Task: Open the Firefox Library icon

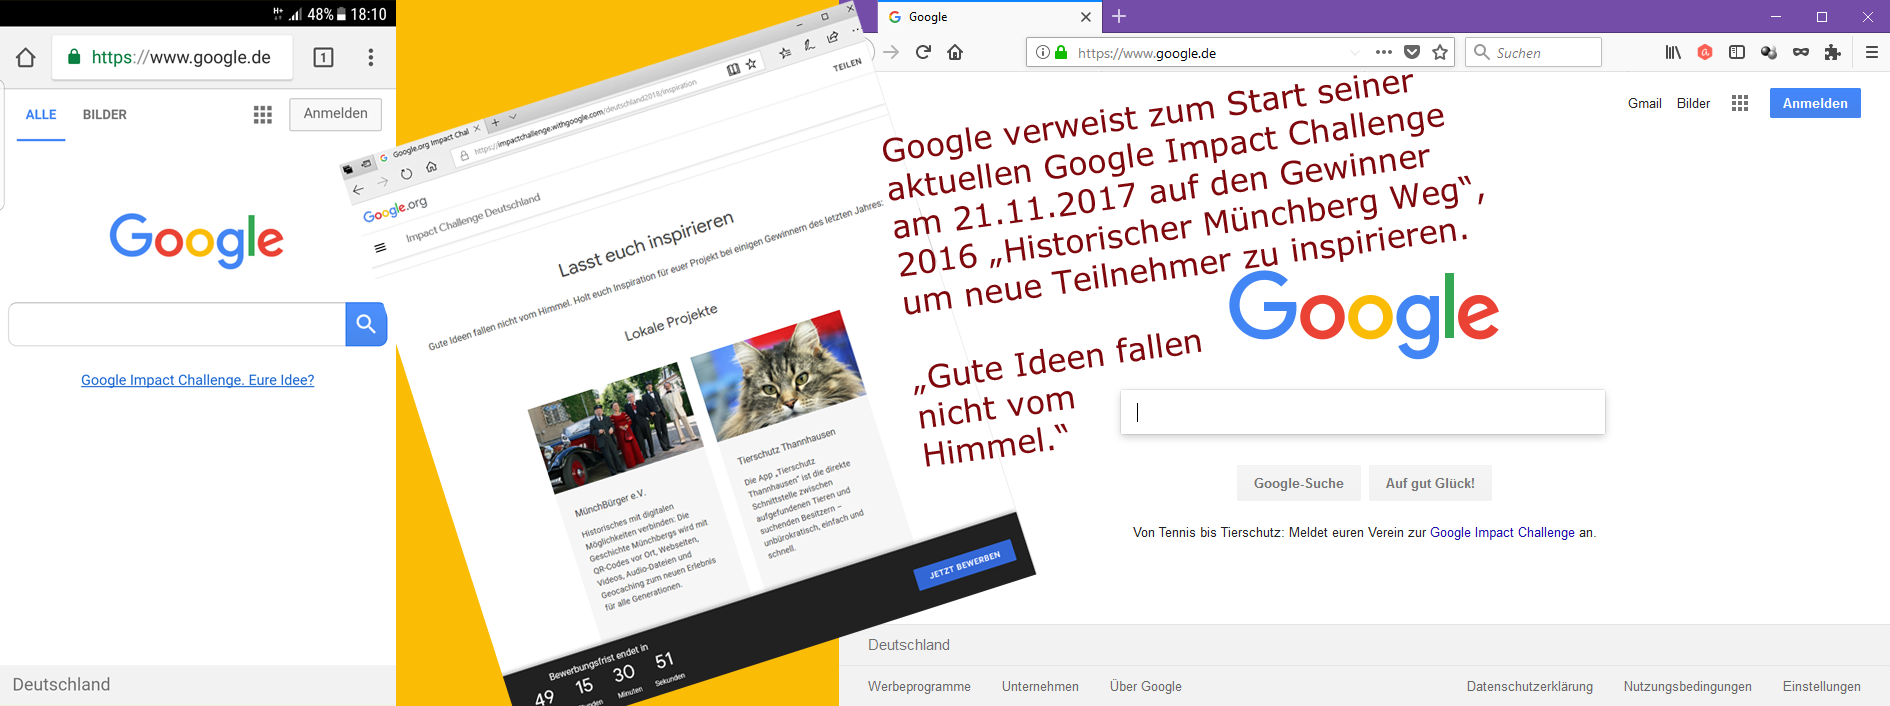Action: pyautogui.click(x=1673, y=52)
